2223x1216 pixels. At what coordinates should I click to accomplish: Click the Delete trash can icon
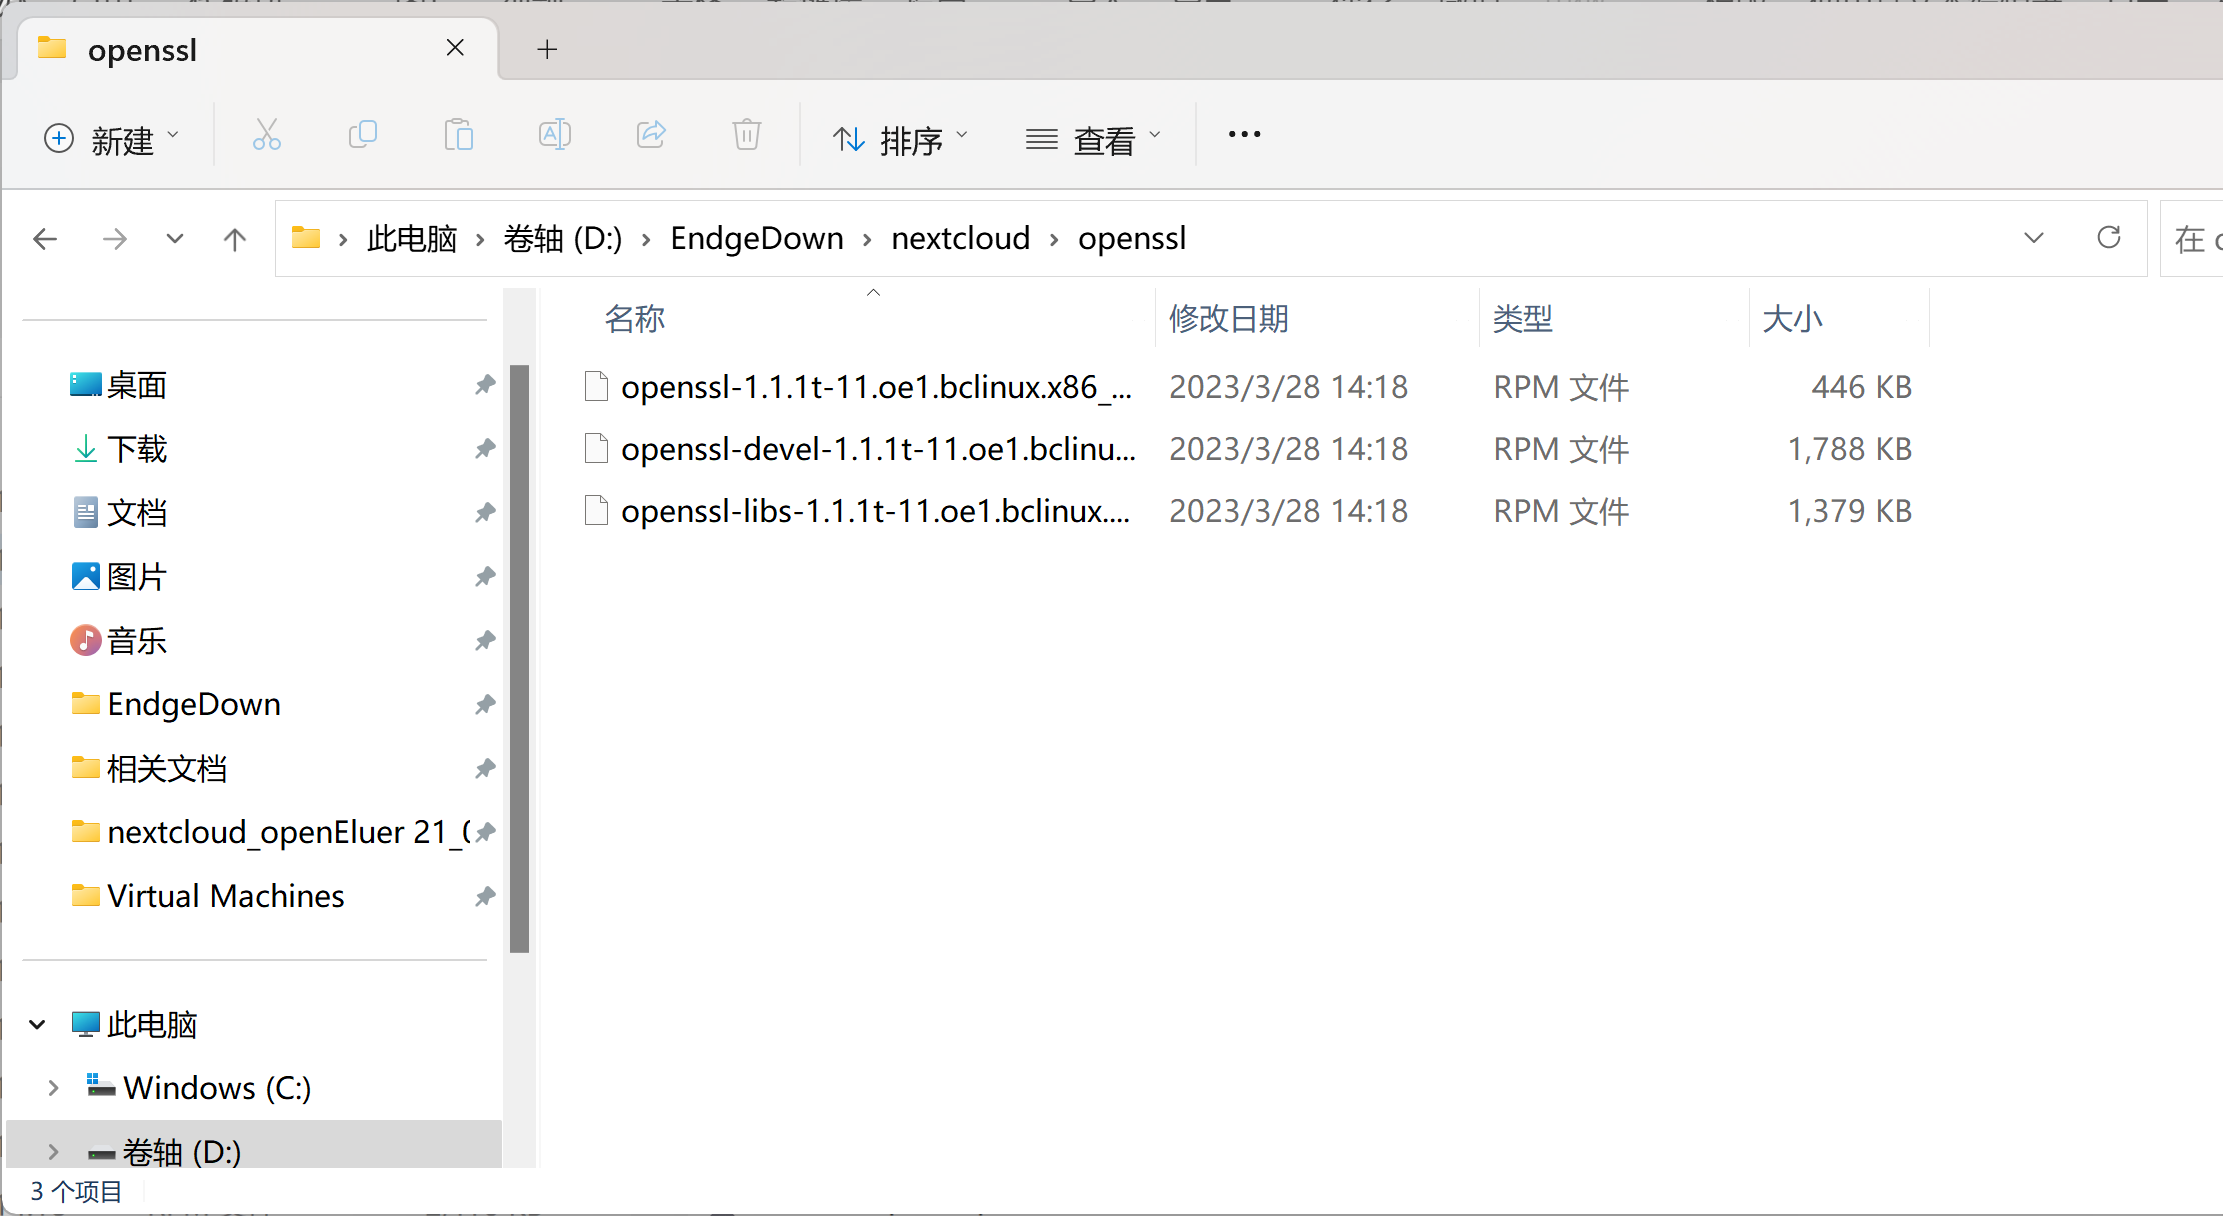747,135
